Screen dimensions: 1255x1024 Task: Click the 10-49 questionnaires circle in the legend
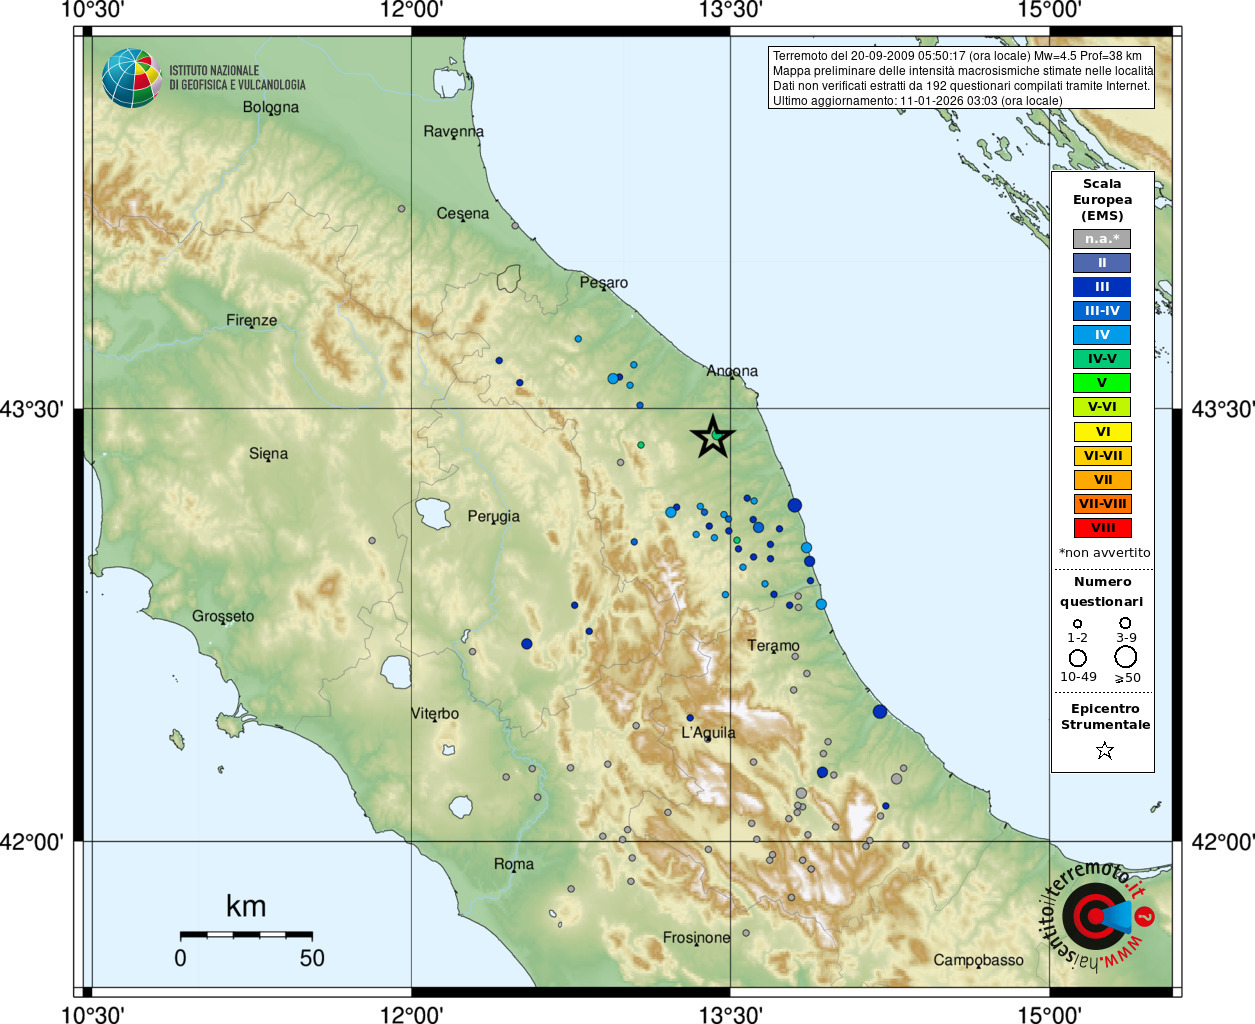point(1077,658)
